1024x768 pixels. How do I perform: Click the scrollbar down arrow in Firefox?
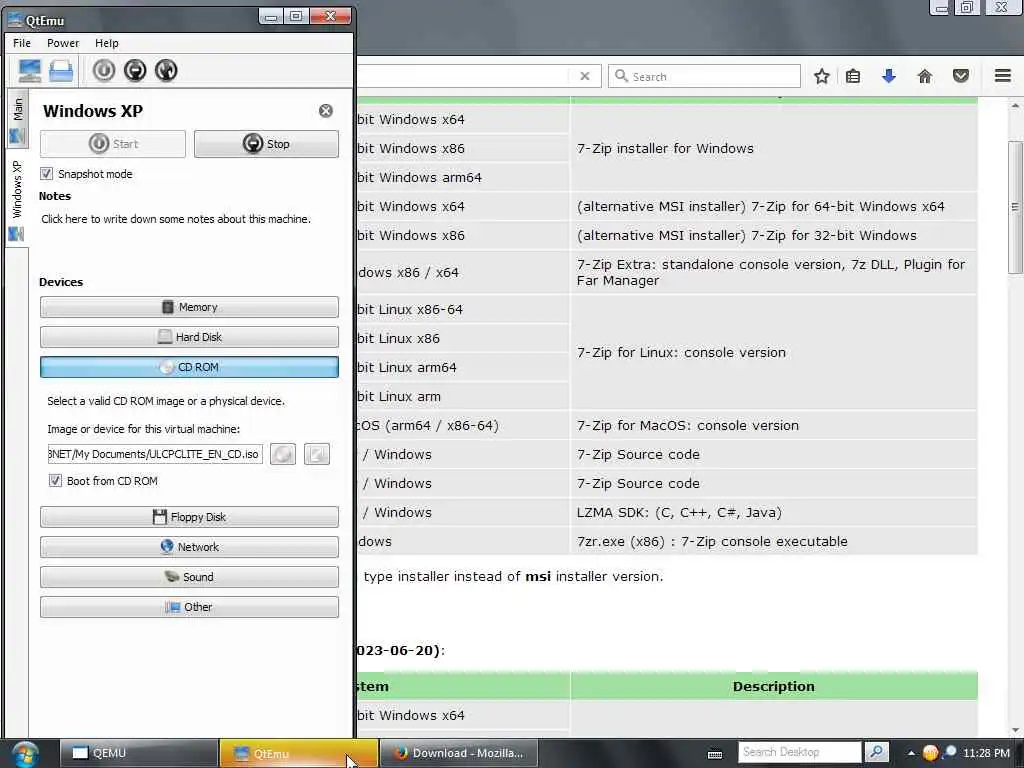point(1015,730)
